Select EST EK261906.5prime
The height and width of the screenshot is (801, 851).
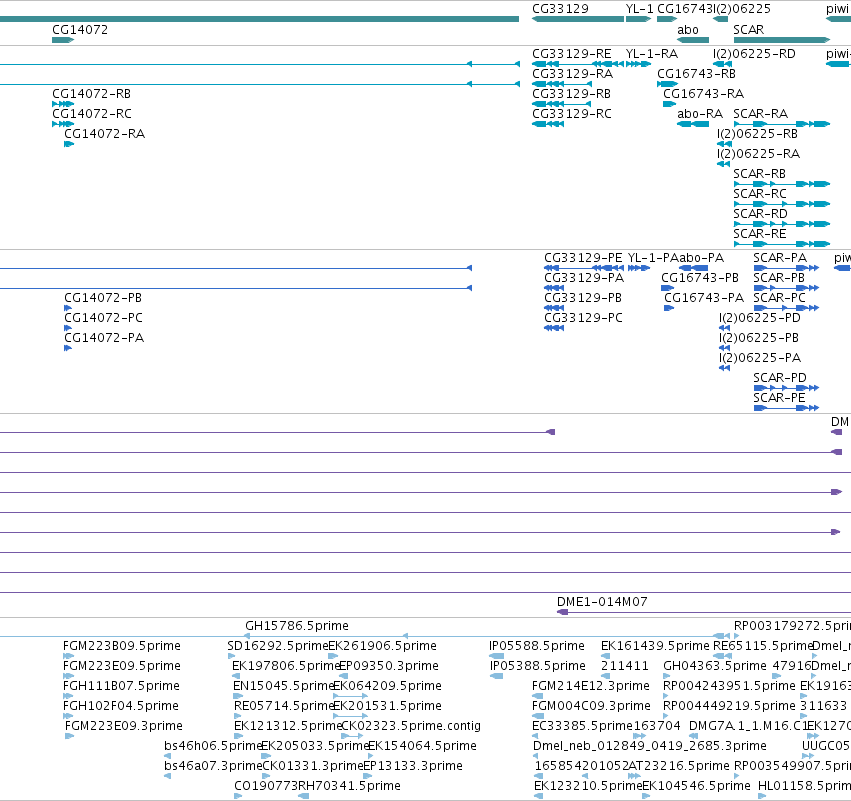pos(383,646)
